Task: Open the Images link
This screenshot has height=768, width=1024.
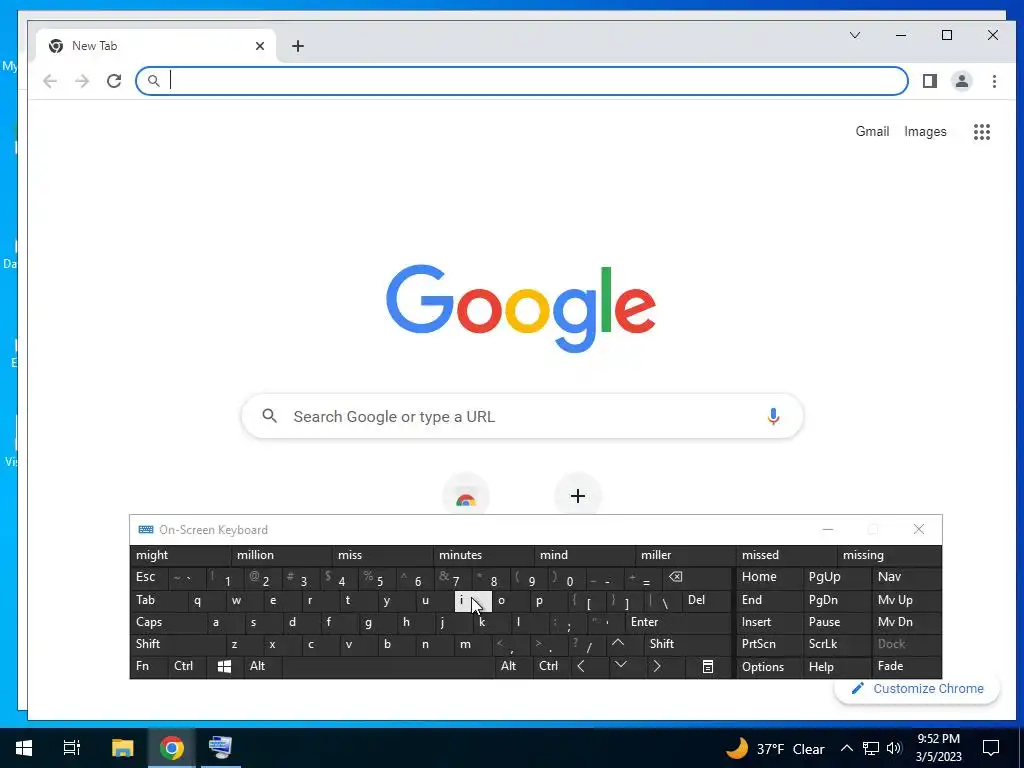Action: coord(925,131)
